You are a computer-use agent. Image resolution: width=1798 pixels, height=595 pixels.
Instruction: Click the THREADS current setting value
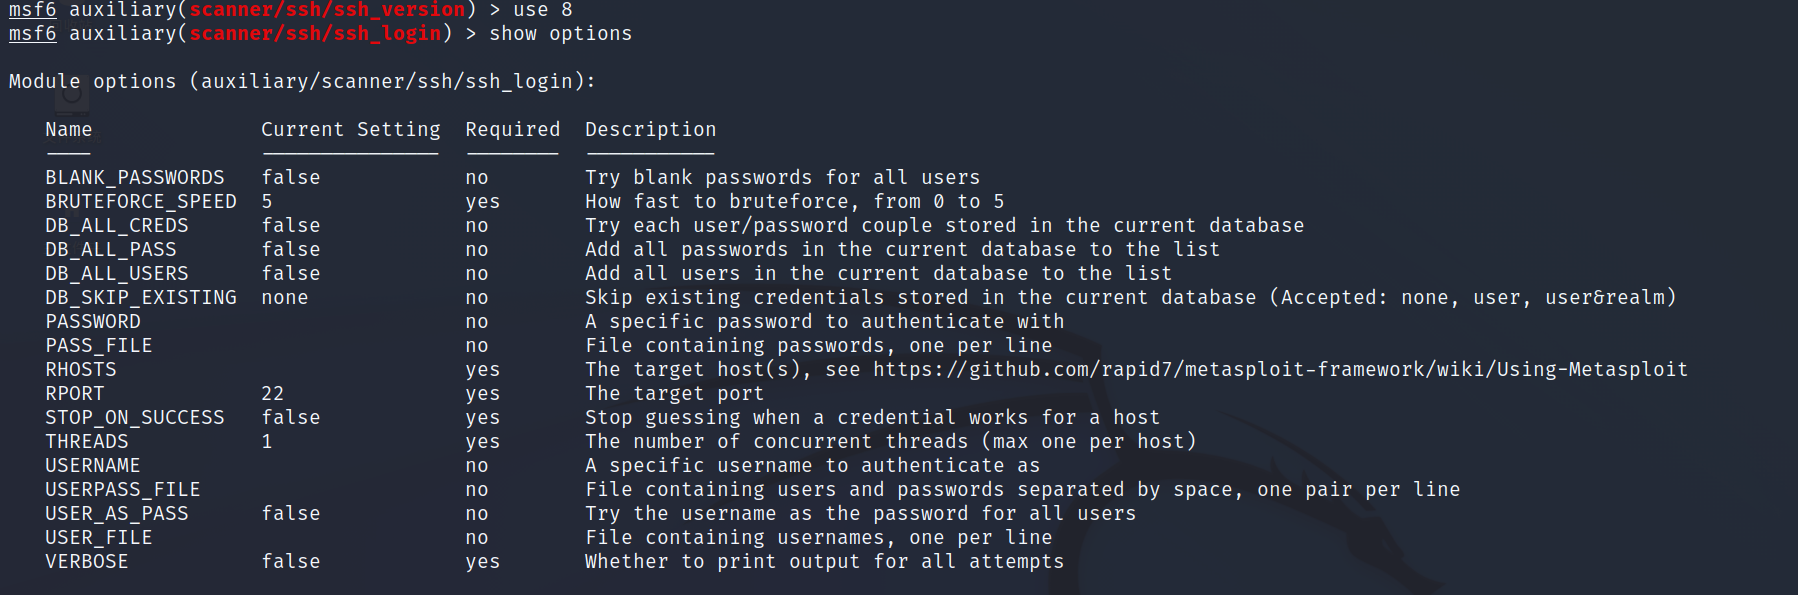coord(267,442)
